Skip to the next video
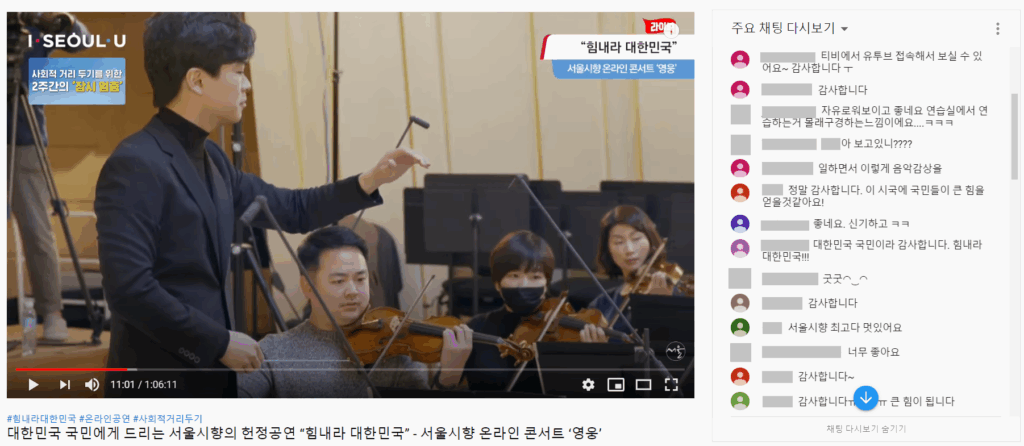The image size is (1024, 446). (x=65, y=385)
